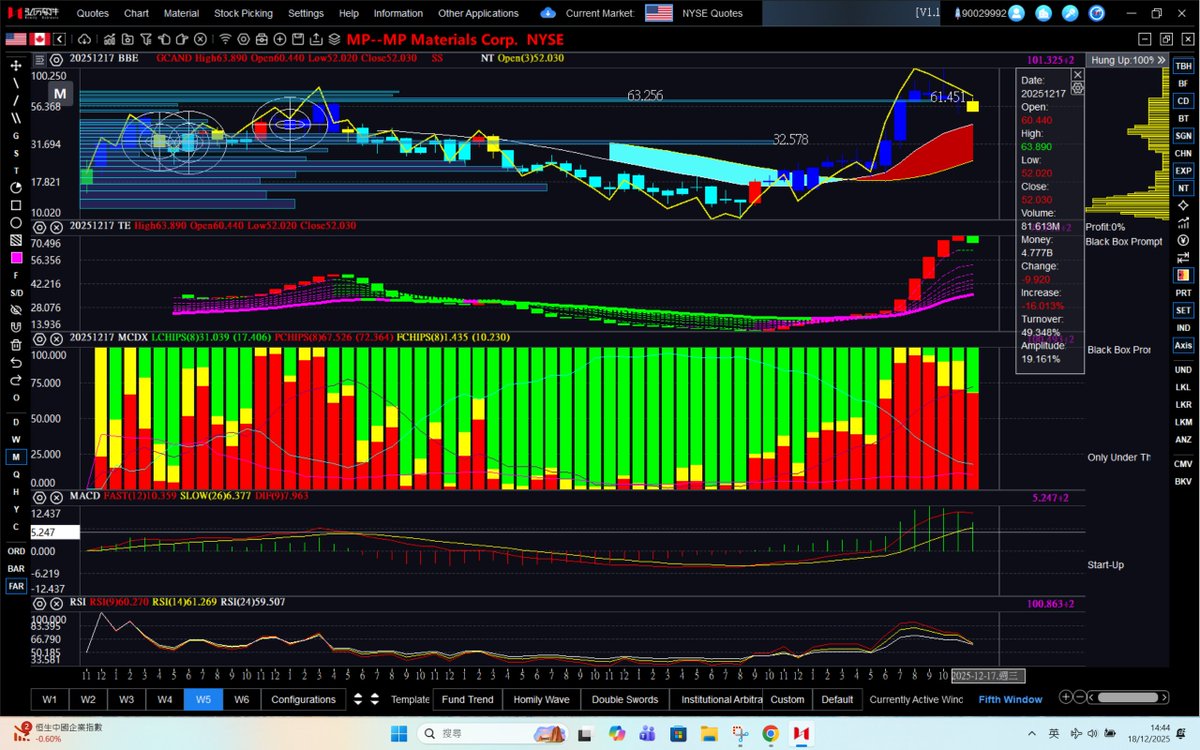1200x750 pixels.
Task: Click the undo arrow icon
Action: click(16, 362)
